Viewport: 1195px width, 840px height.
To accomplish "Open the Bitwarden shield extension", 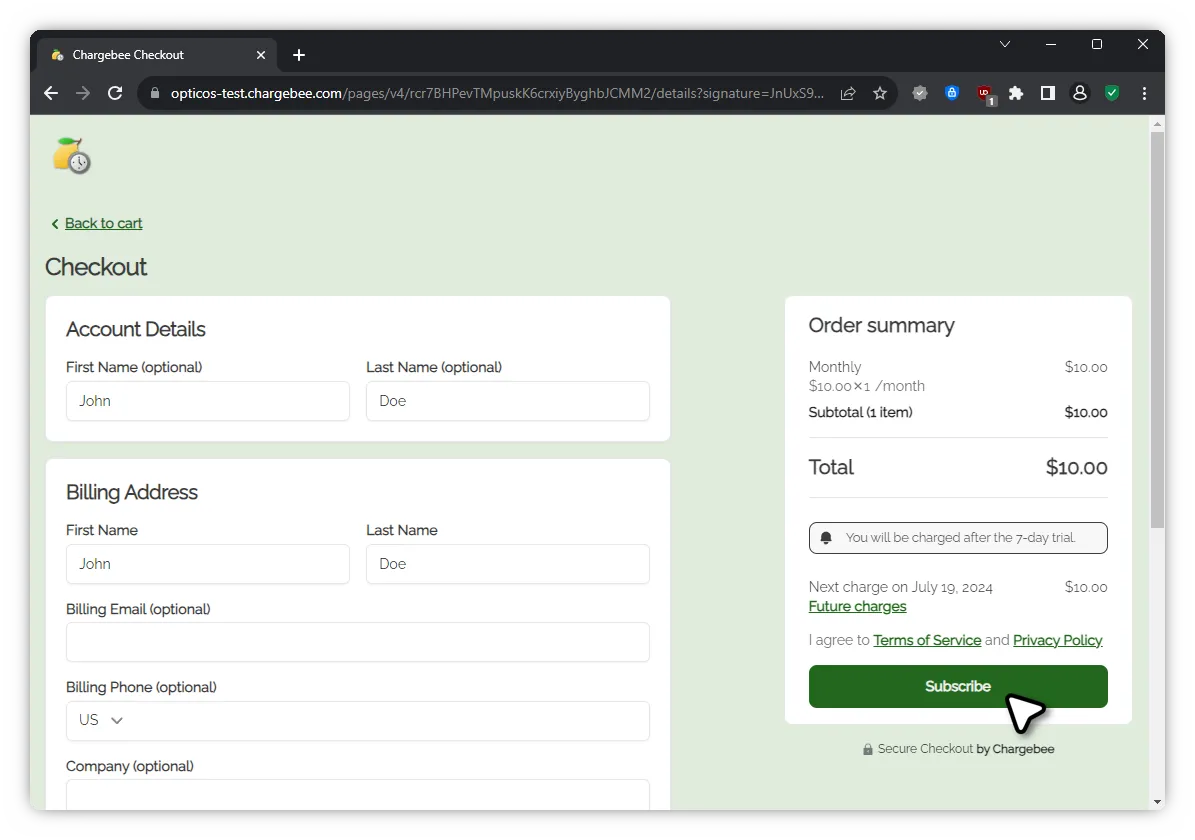I will pyautogui.click(x=952, y=93).
